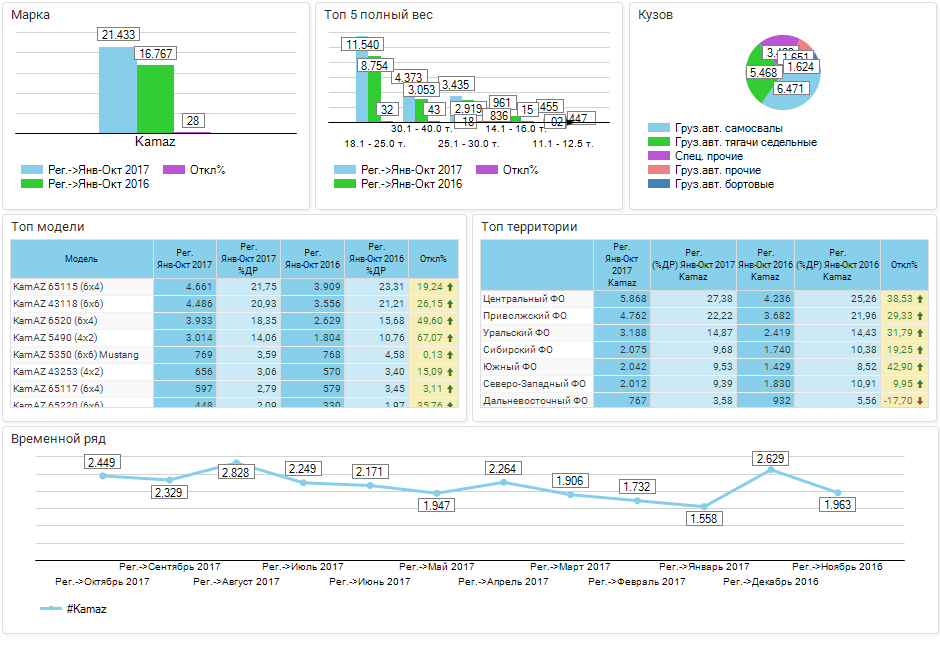
Task: Click the 67,07 deviation cell
Action: [x=433, y=337]
